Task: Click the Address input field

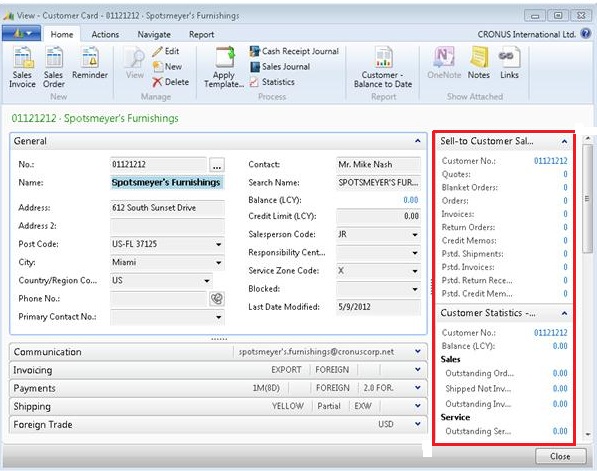Action: point(167,208)
